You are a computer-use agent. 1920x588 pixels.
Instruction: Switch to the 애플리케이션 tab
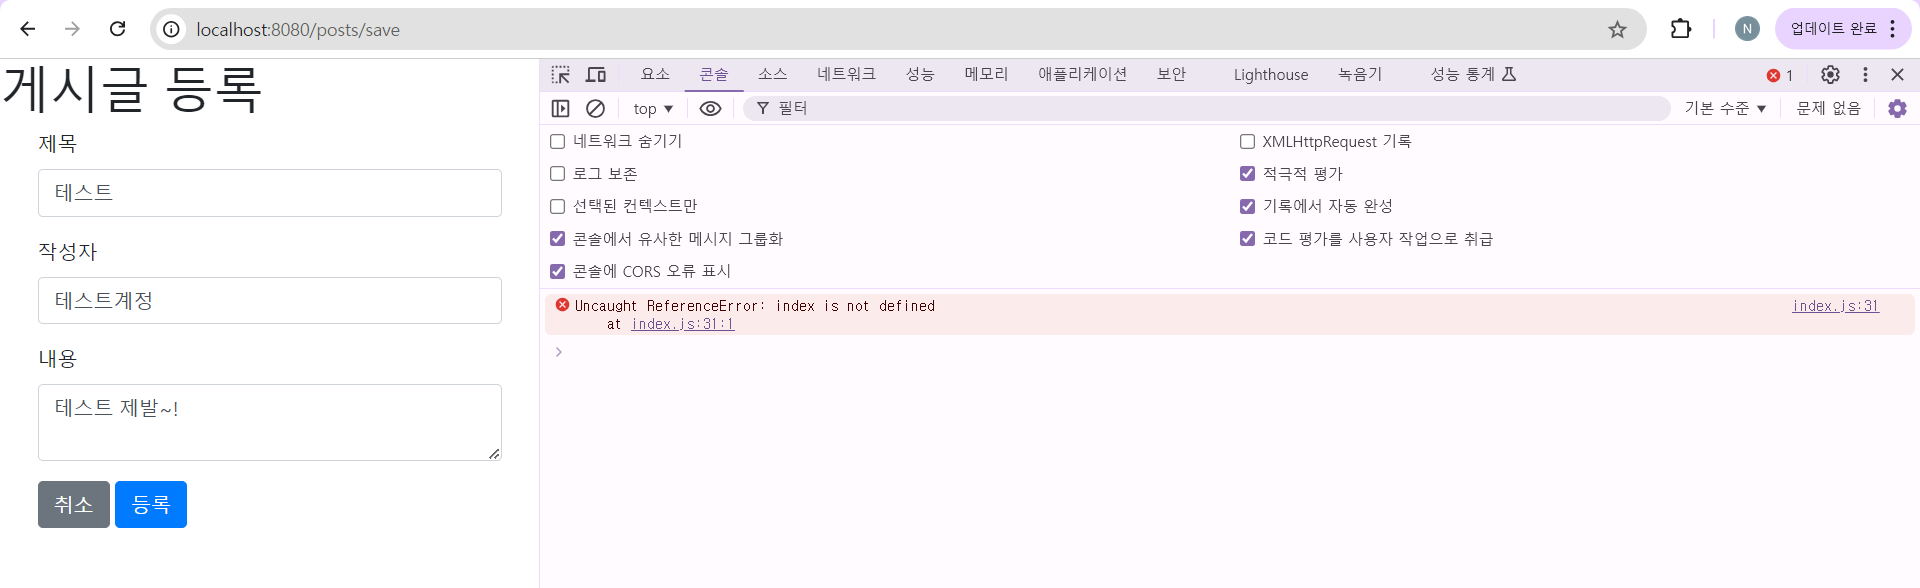click(1082, 75)
